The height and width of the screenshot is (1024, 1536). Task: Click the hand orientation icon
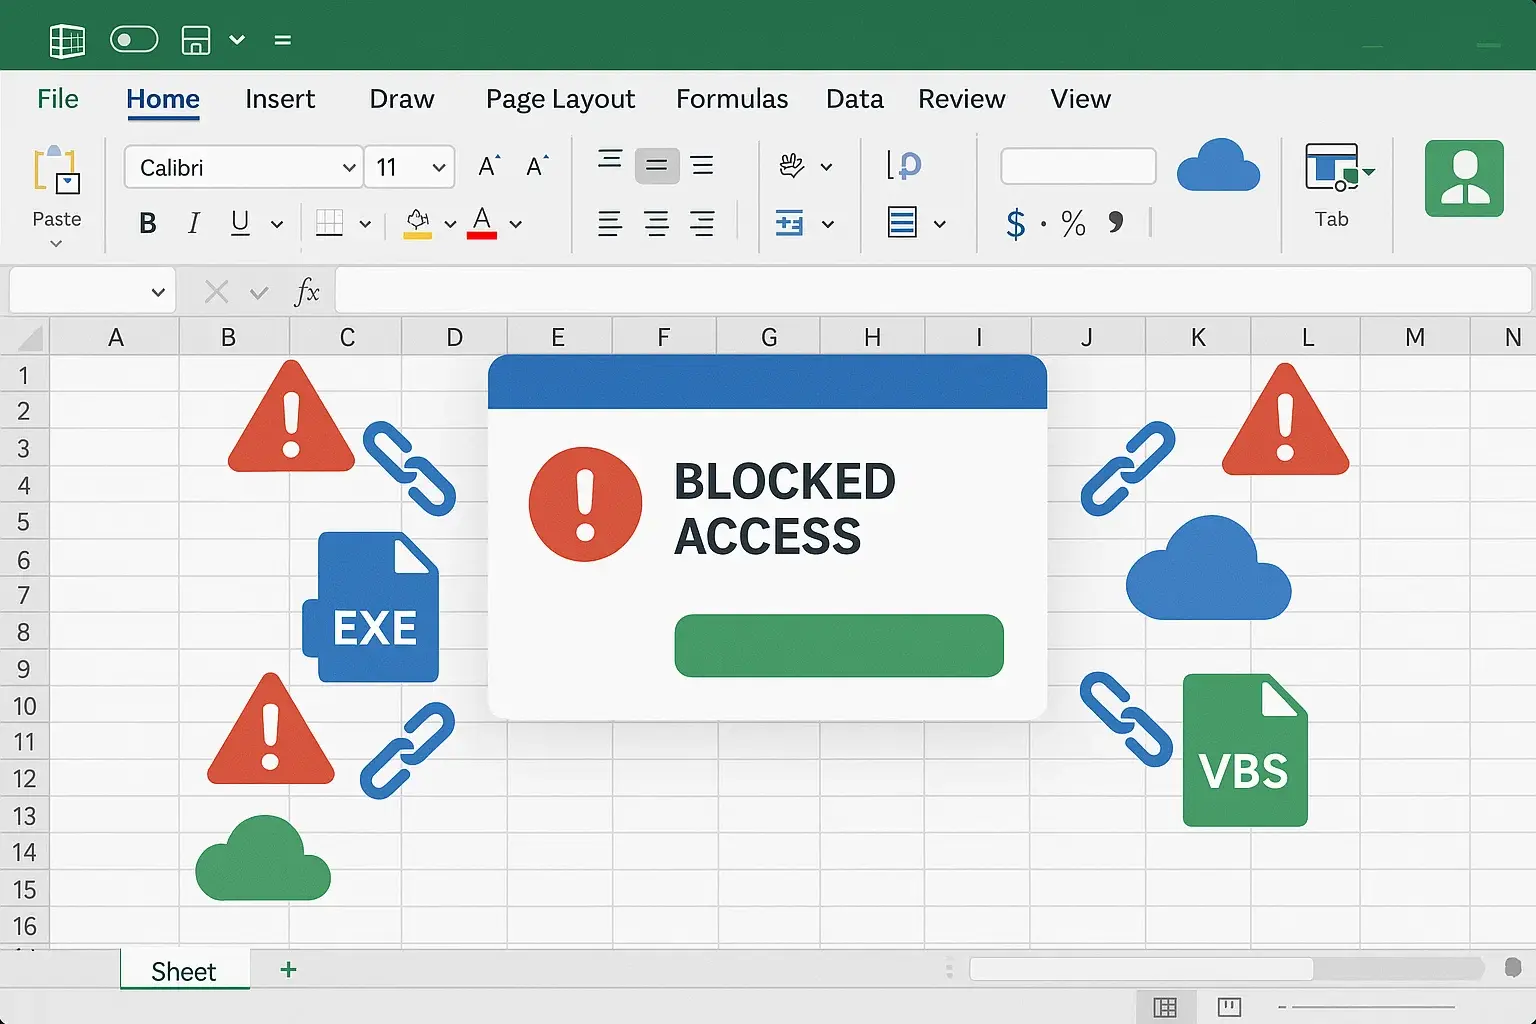click(792, 166)
